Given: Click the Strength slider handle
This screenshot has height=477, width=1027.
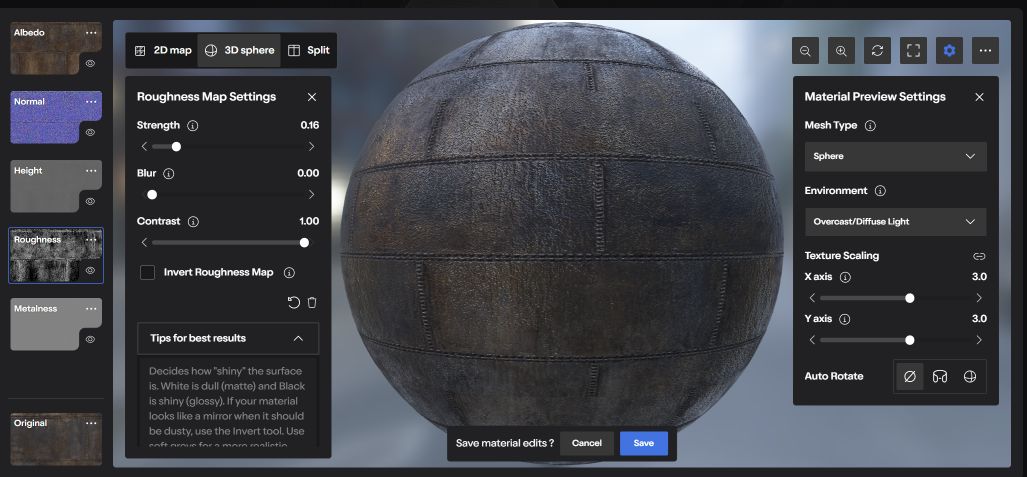Looking at the screenshot, I should [176, 147].
